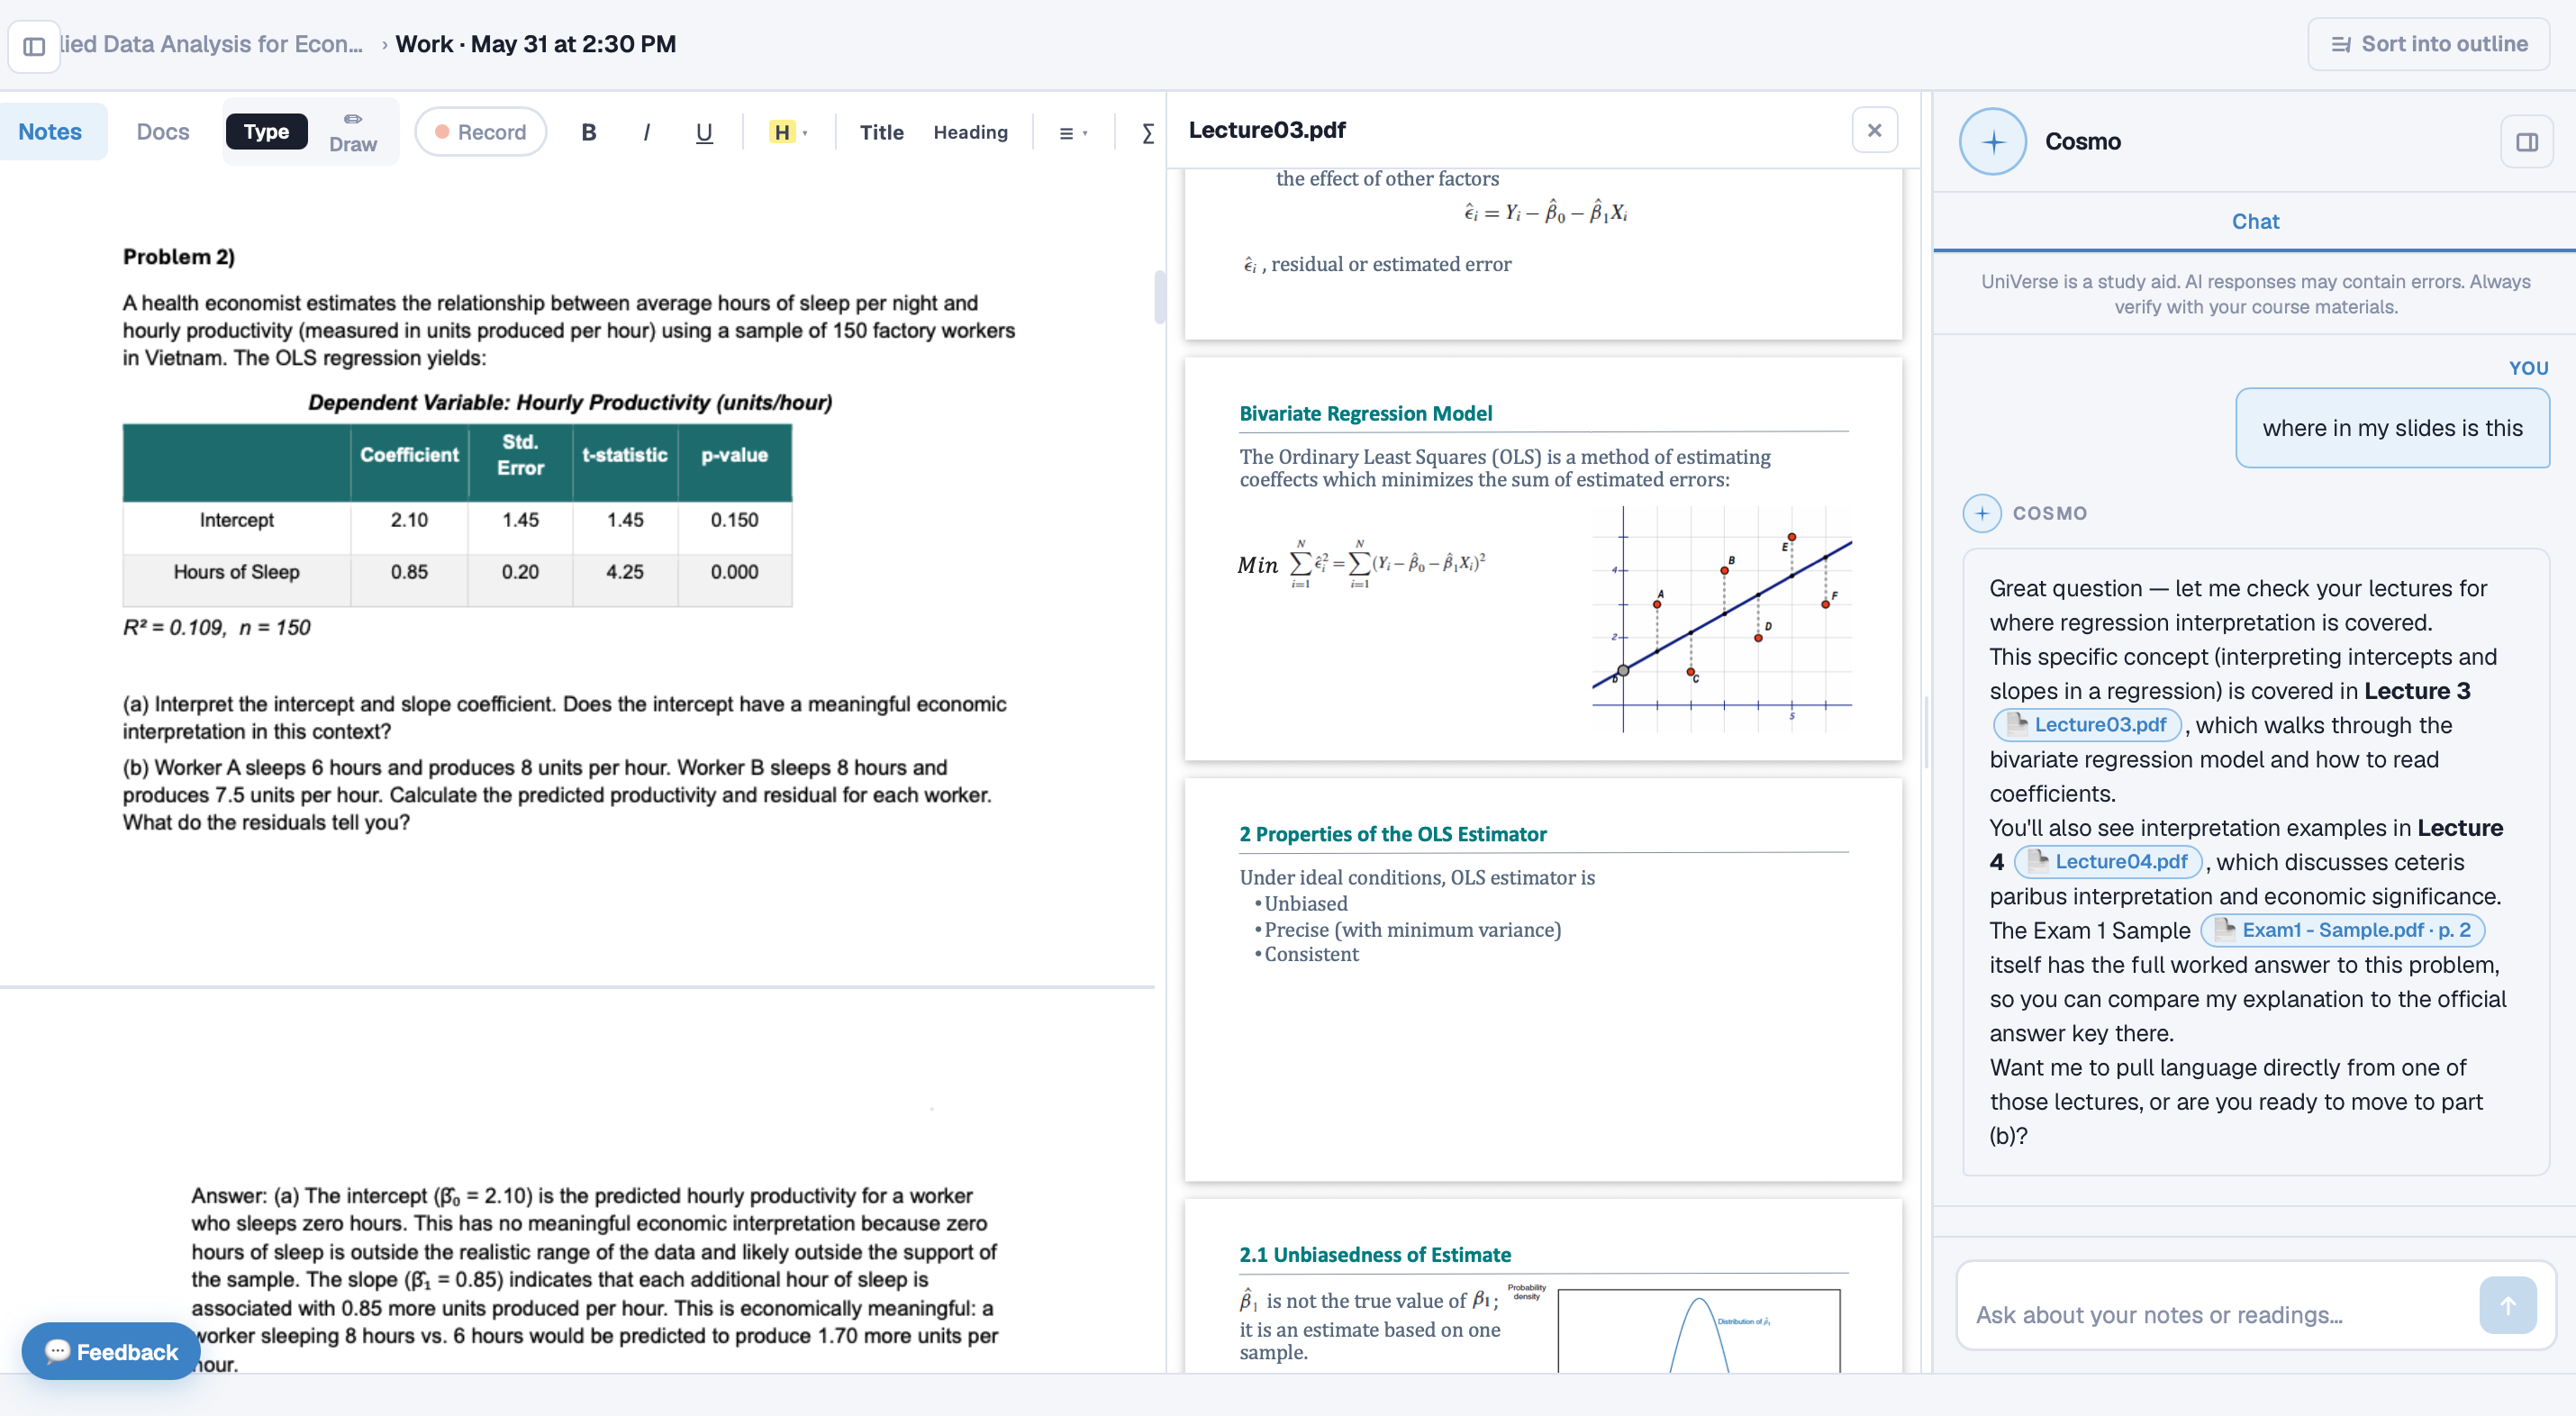Insert equation with the sigma icon
This screenshot has width=2576, height=1416.
pos(1147,133)
